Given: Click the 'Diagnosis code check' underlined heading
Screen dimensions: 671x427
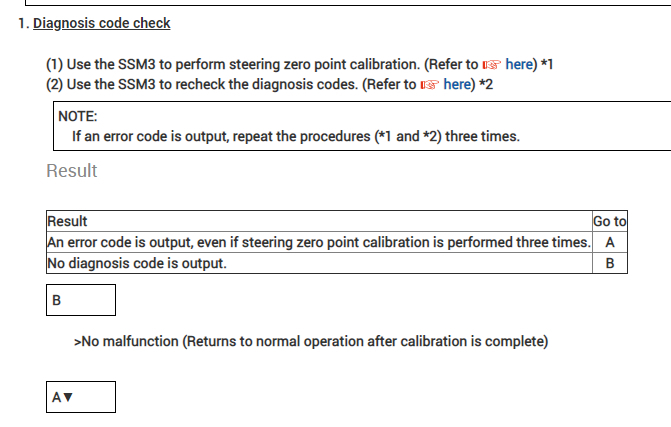Looking at the screenshot, I should pos(102,23).
